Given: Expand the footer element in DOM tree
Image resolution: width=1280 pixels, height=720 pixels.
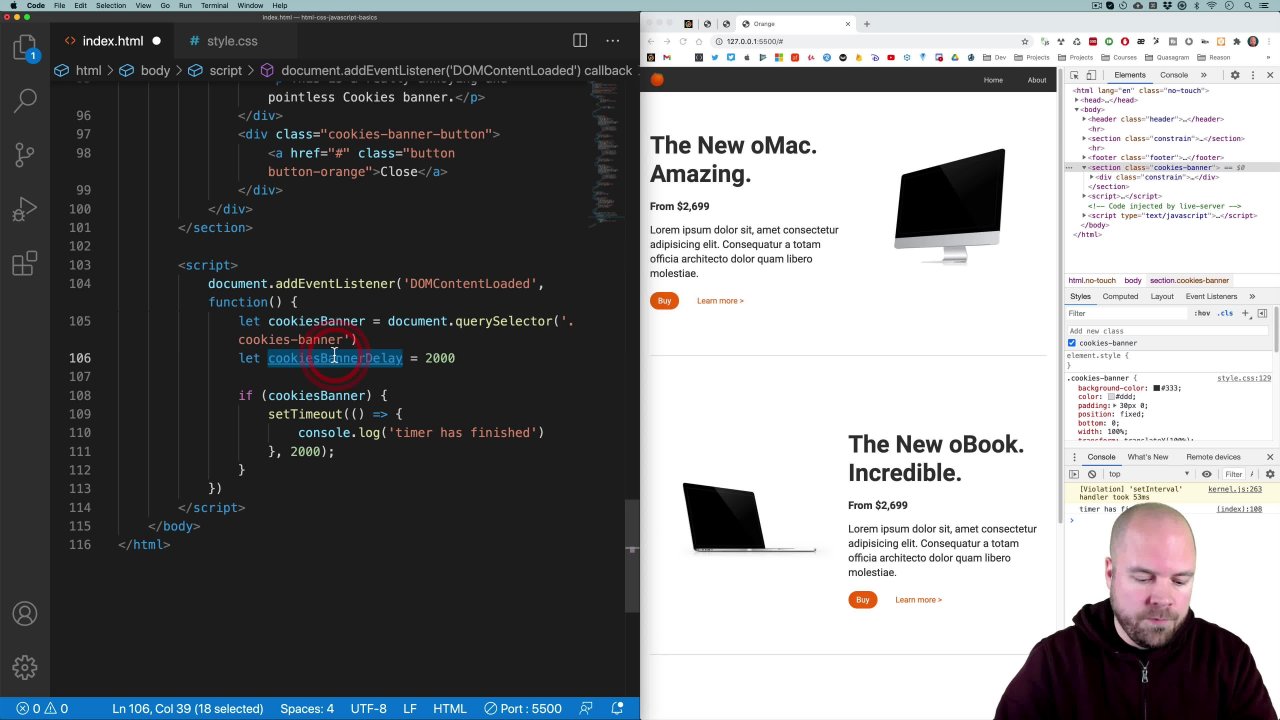Looking at the screenshot, I should 1085,157.
